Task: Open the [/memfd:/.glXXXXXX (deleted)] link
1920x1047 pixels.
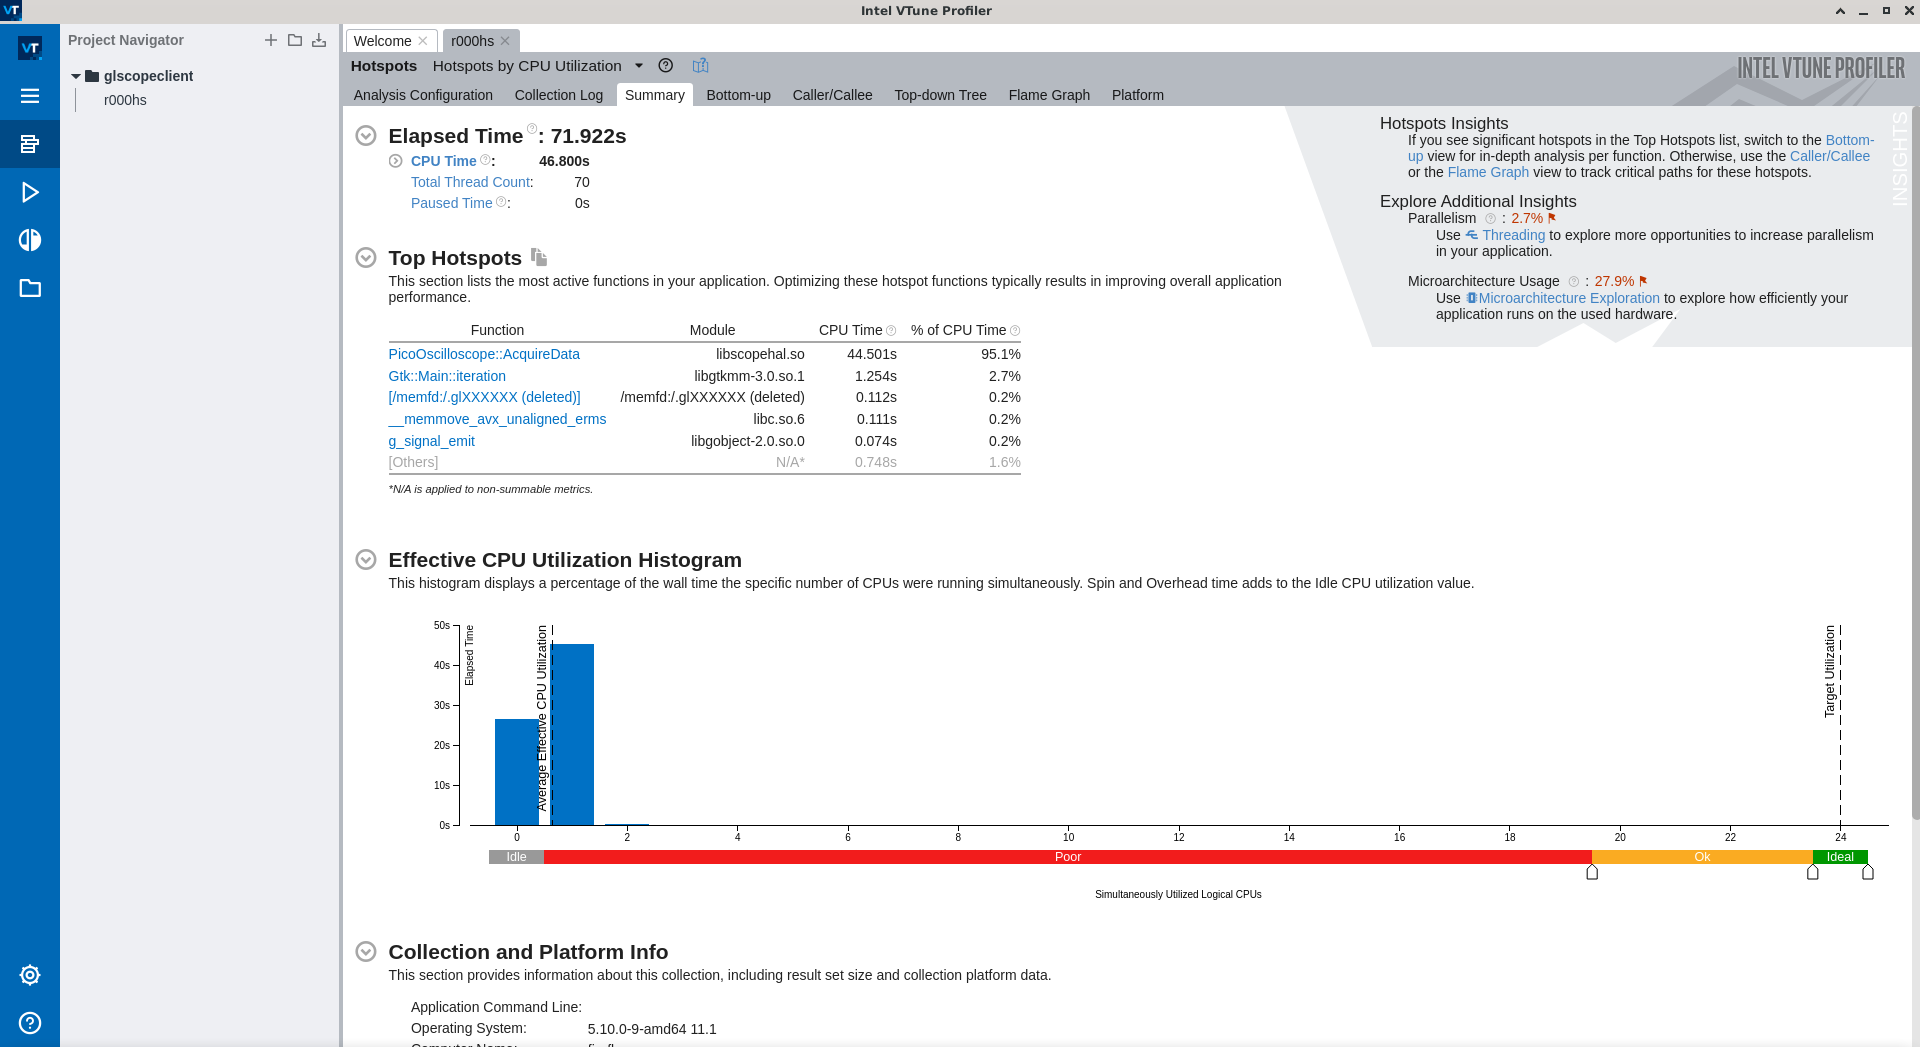Action: 484,397
